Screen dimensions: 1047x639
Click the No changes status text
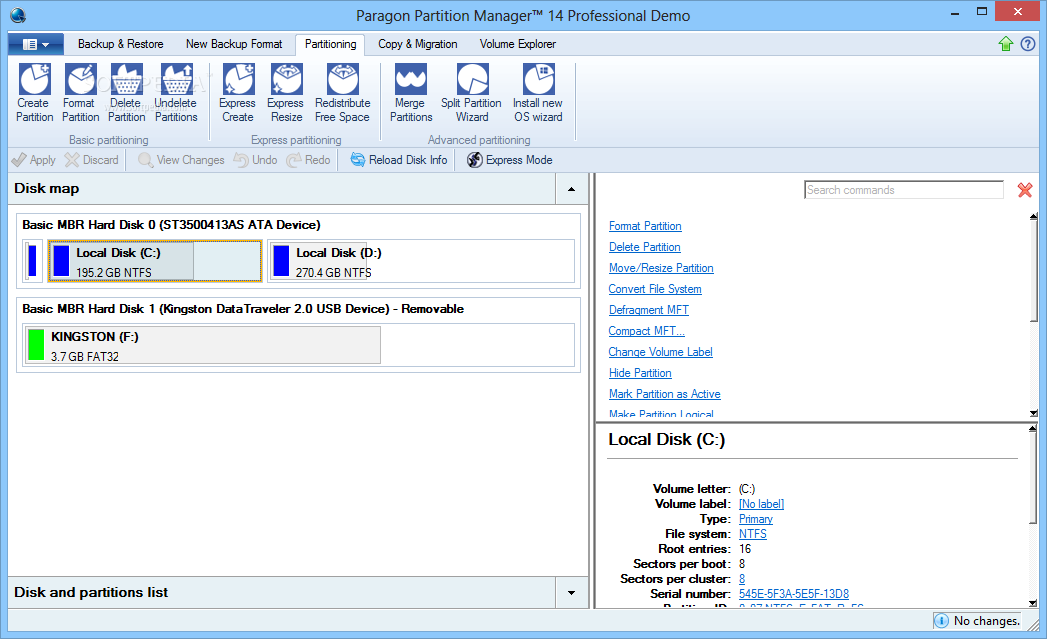(986, 621)
